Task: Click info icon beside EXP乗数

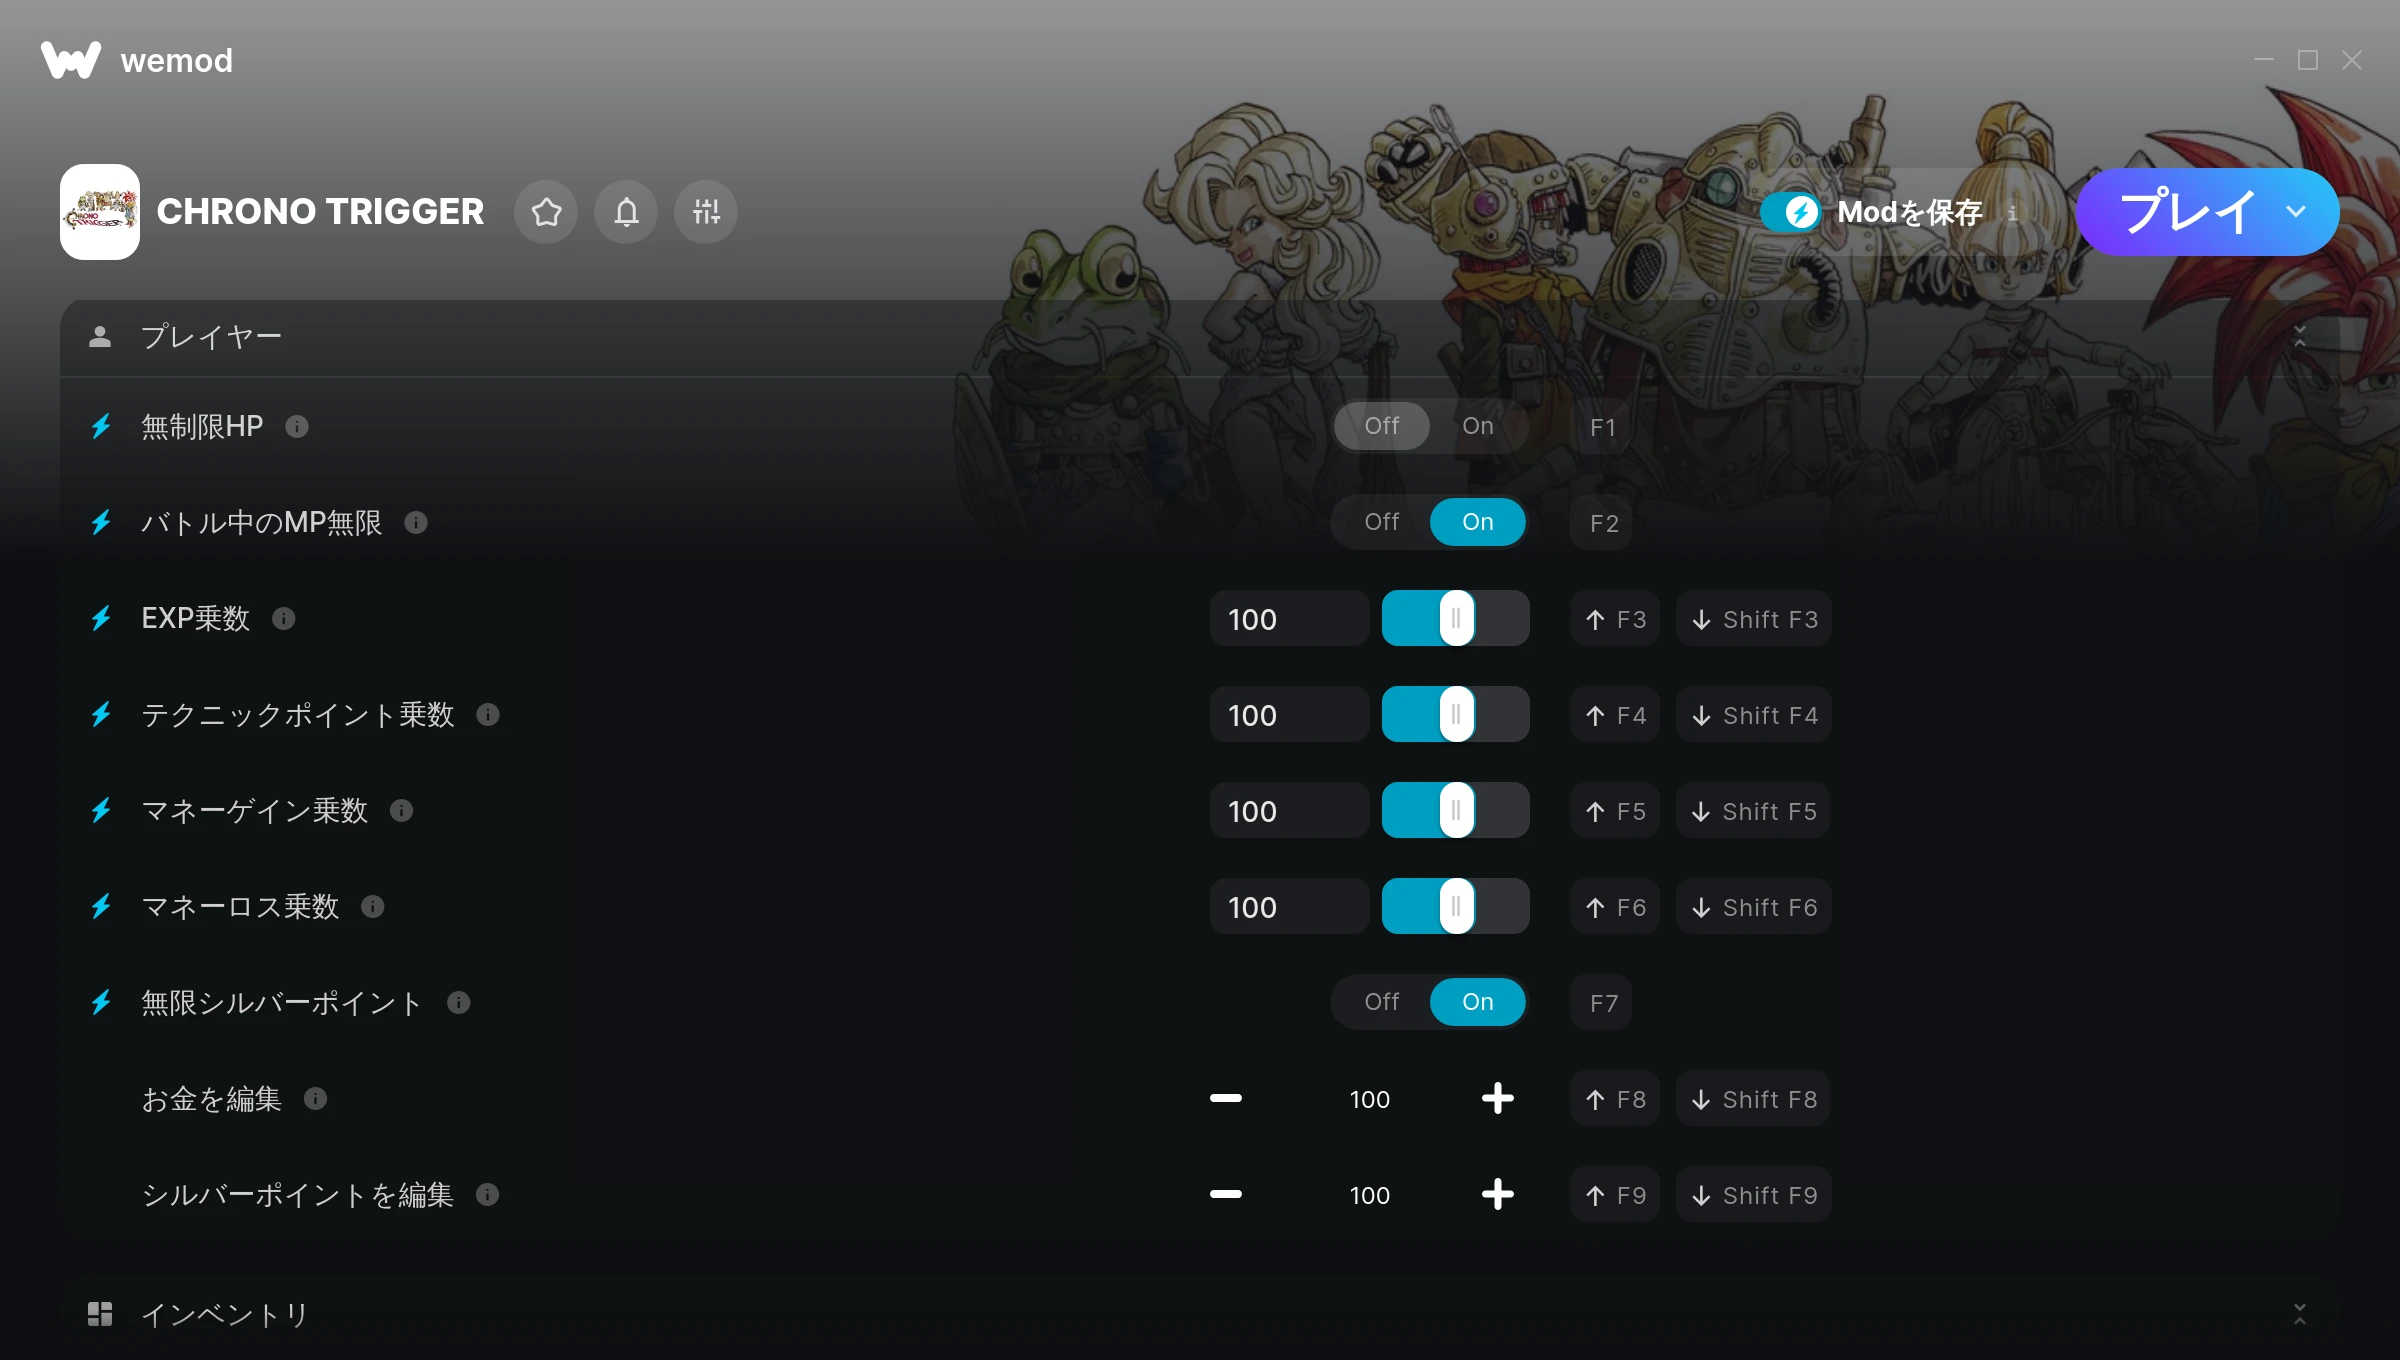Action: coord(284,619)
